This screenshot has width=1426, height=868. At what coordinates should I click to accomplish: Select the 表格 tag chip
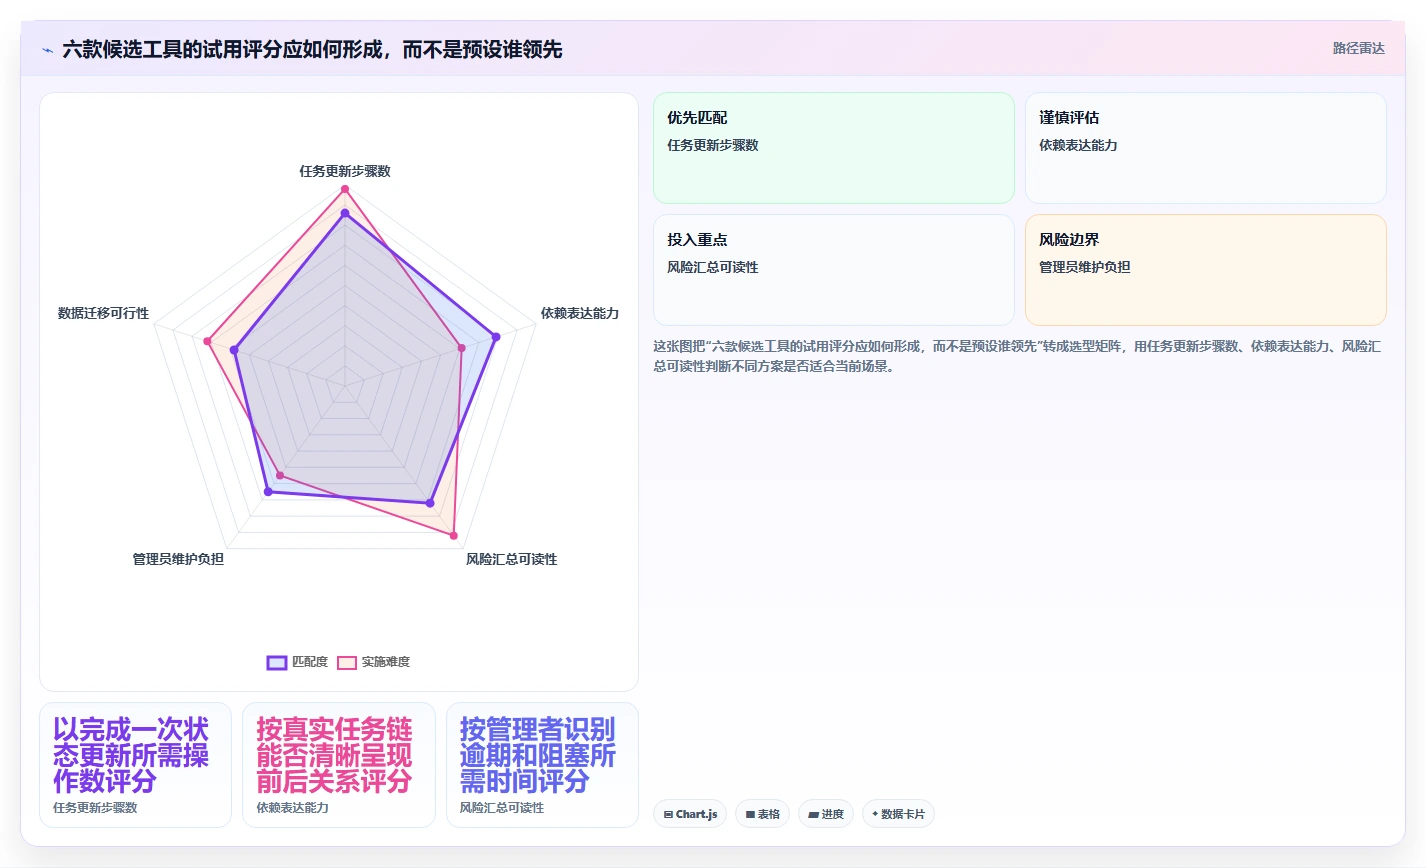762,814
